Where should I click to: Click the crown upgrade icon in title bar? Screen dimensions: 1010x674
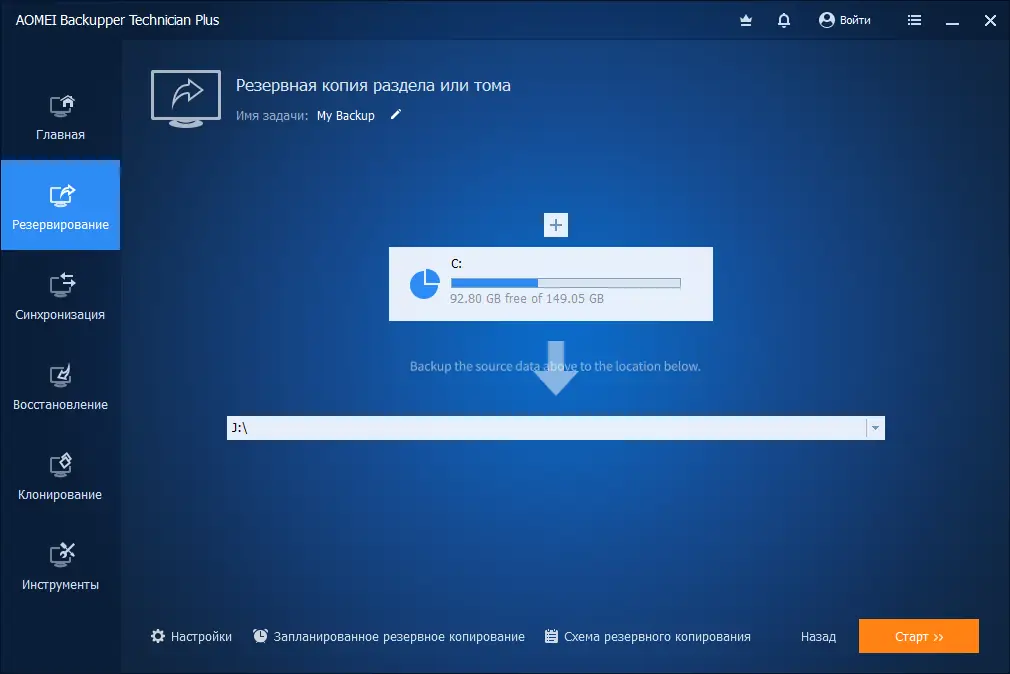click(x=746, y=21)
